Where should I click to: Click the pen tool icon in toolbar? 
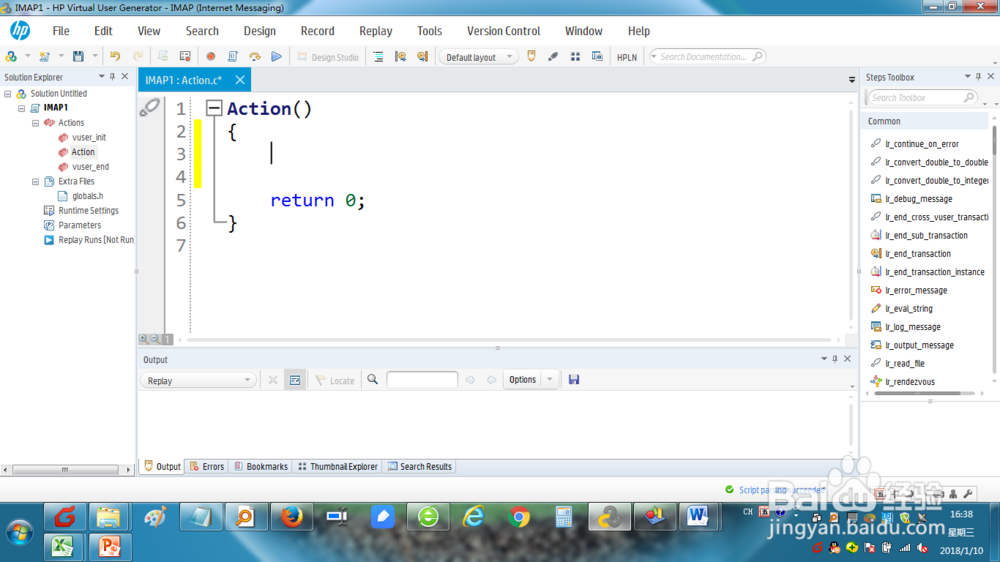553,57
